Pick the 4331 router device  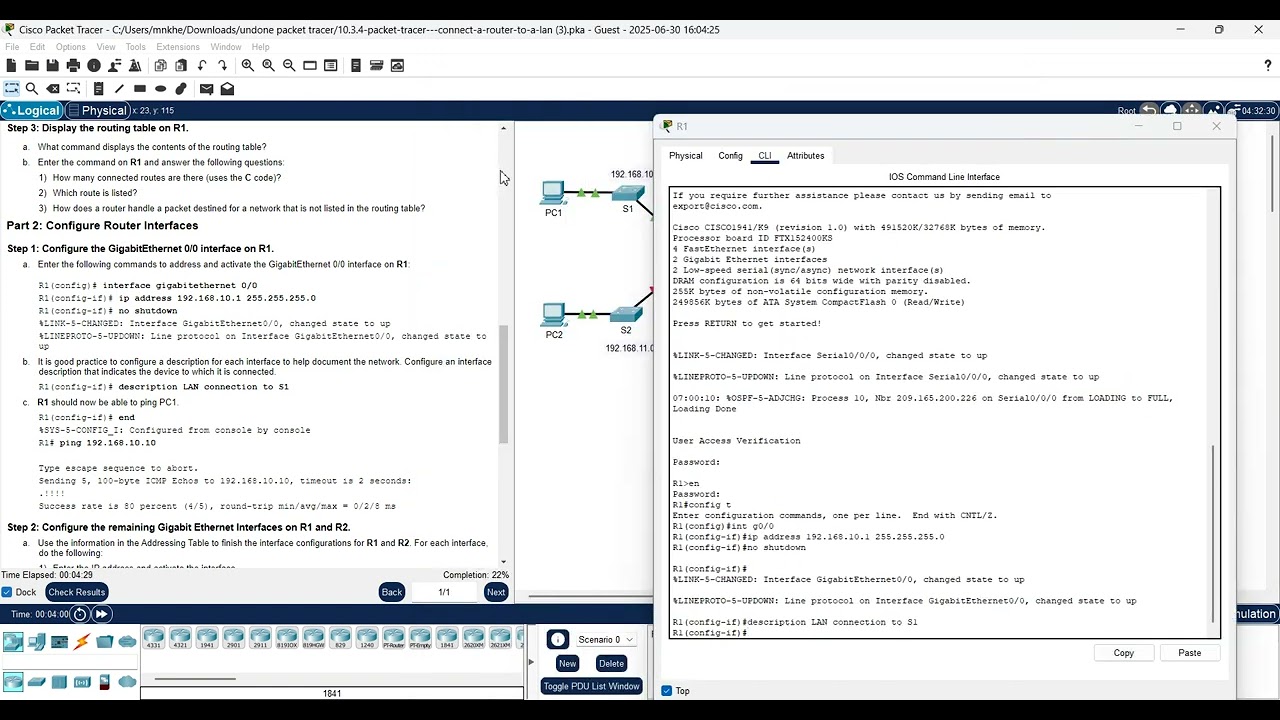153,639
